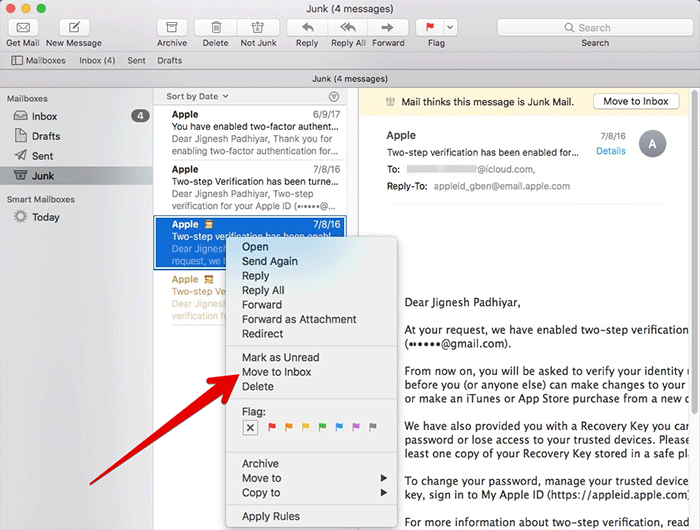Pick the orange flag color
The width and height of the screenshot is (700, 530).
289,427
